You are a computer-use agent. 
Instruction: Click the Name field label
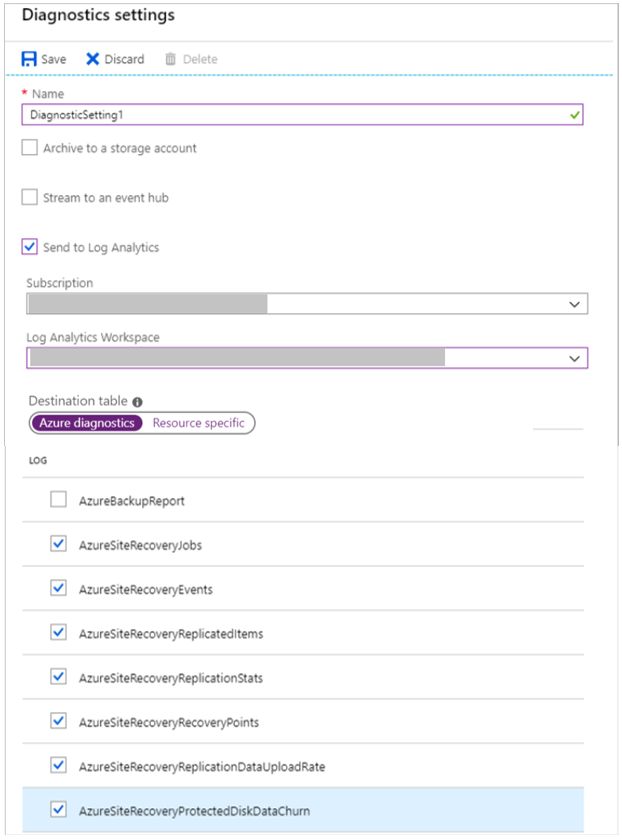click(48, 94)
